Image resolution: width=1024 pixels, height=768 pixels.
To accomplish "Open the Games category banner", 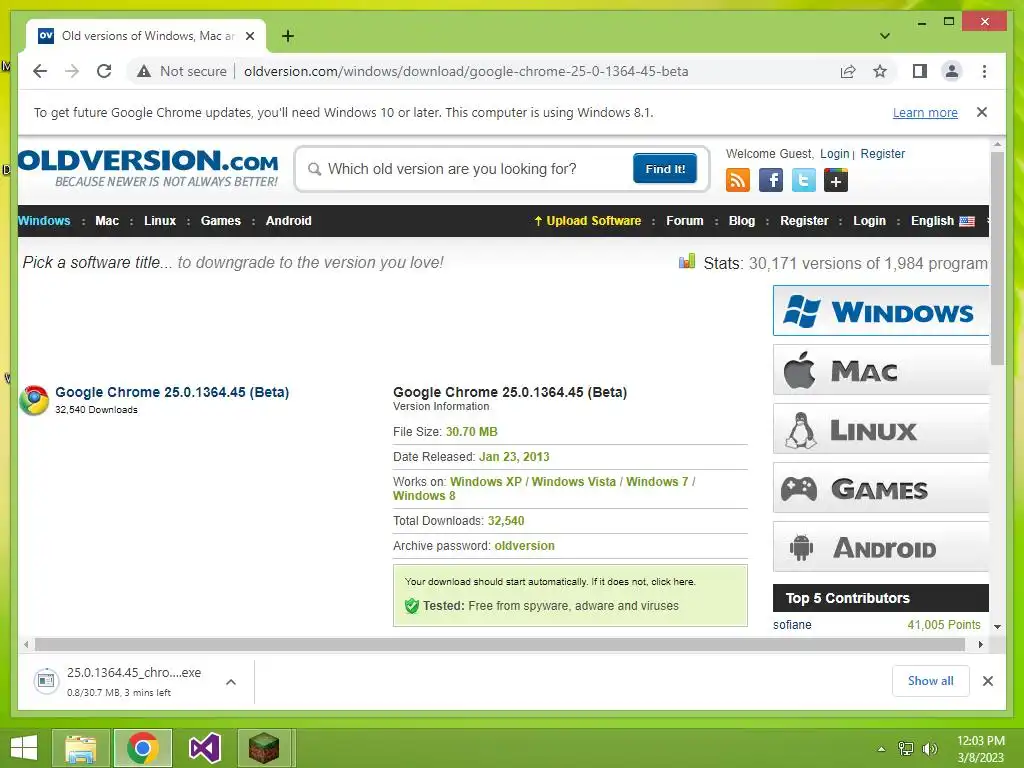I will [x=881, y=488].
